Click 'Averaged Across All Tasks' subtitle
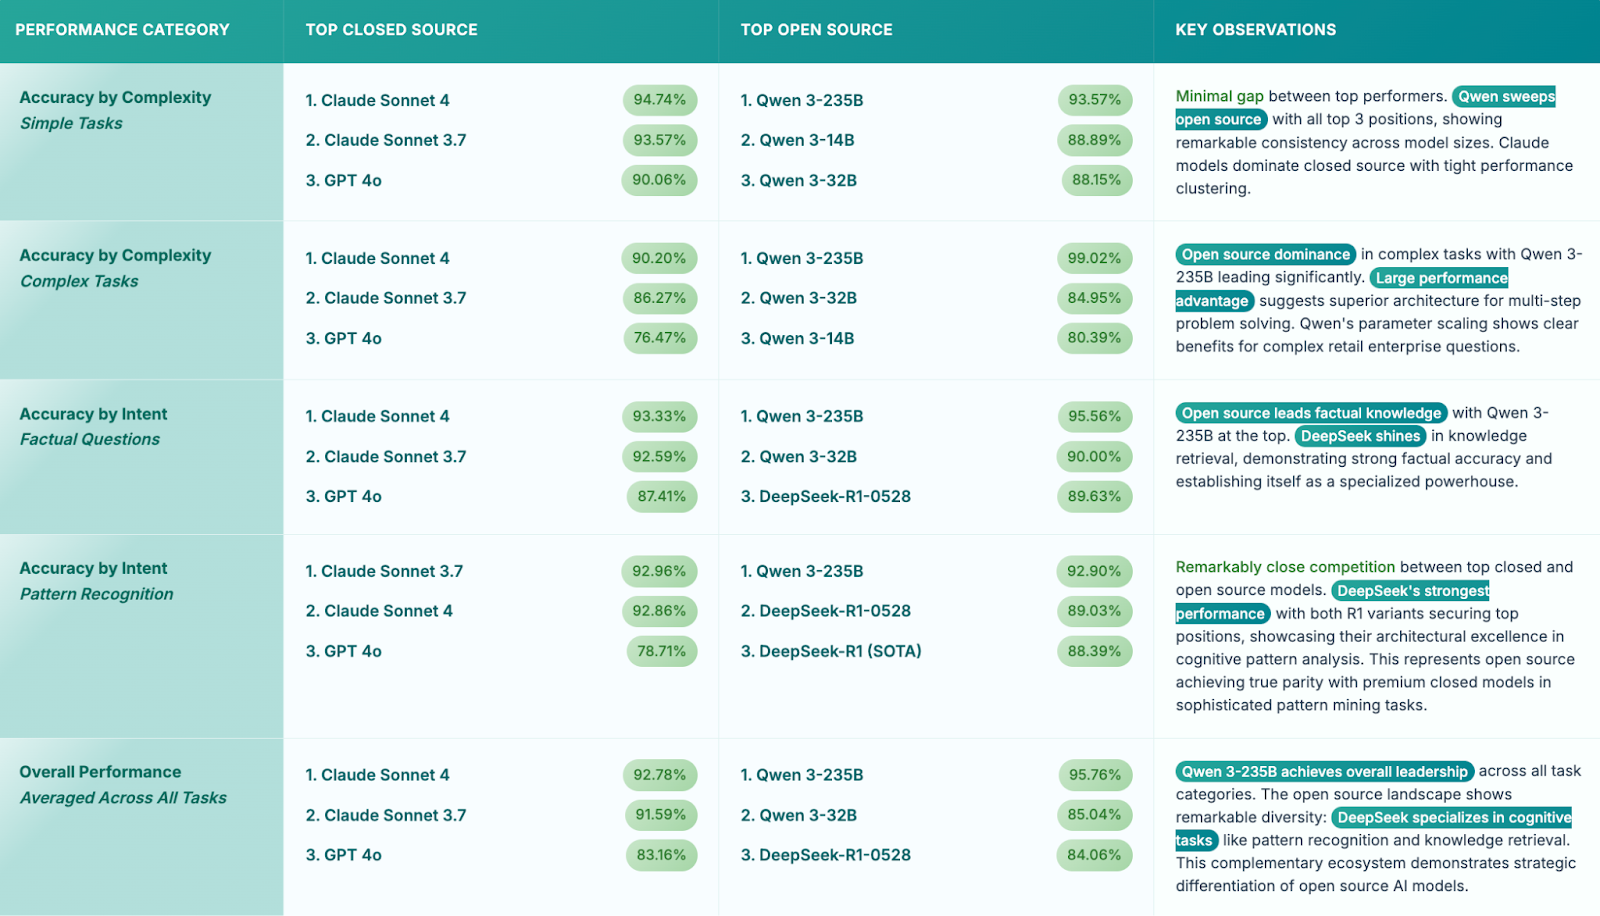Screen dimensions: 1600x916 pyautogui.click(x=123, y=798)
